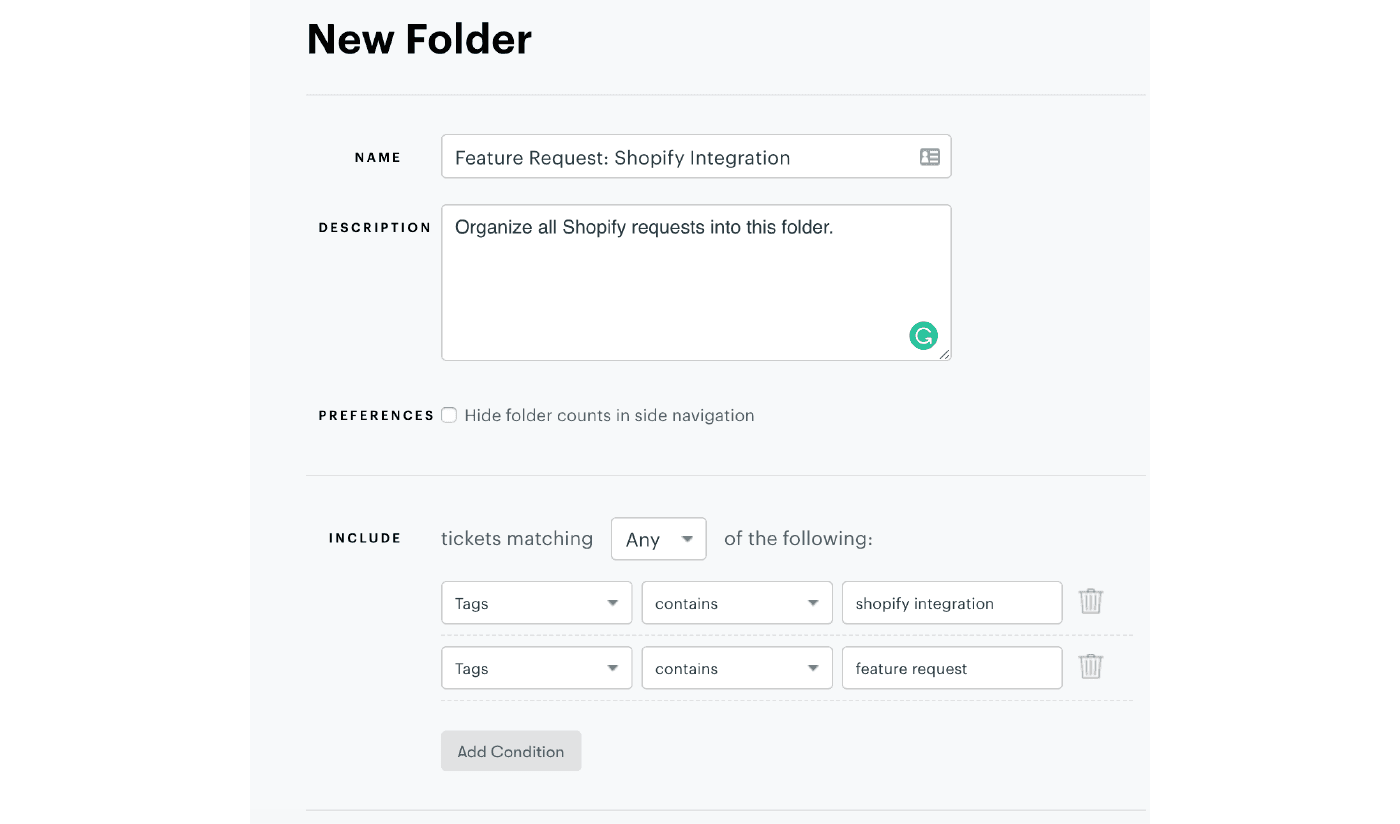This screenshot has width=1400, height=824.
Task: Enable Hide folder counts checkbox
Action: click(x=449, y=415)
